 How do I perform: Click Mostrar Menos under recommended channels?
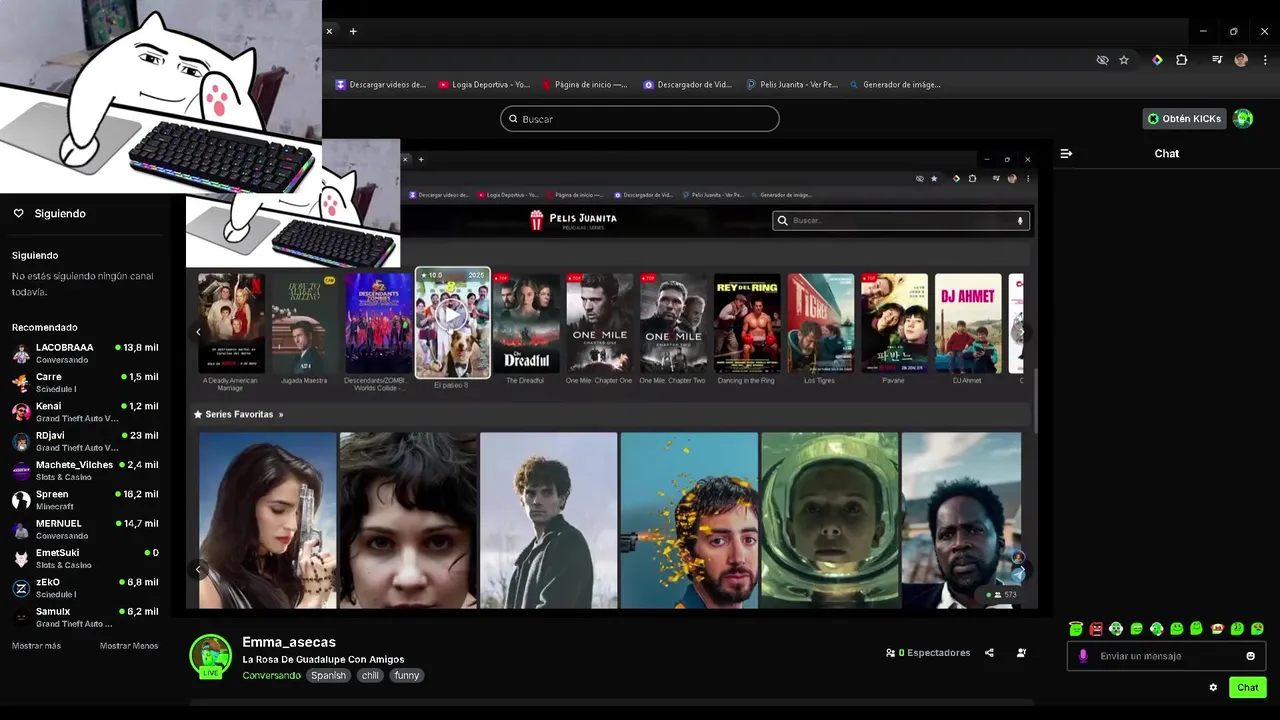click(x=129, y=646)
